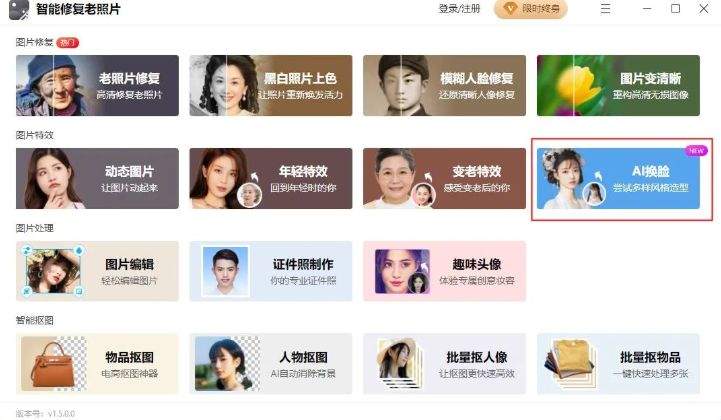Select 变老特效 aging effect tile

[x=444, y=178]
